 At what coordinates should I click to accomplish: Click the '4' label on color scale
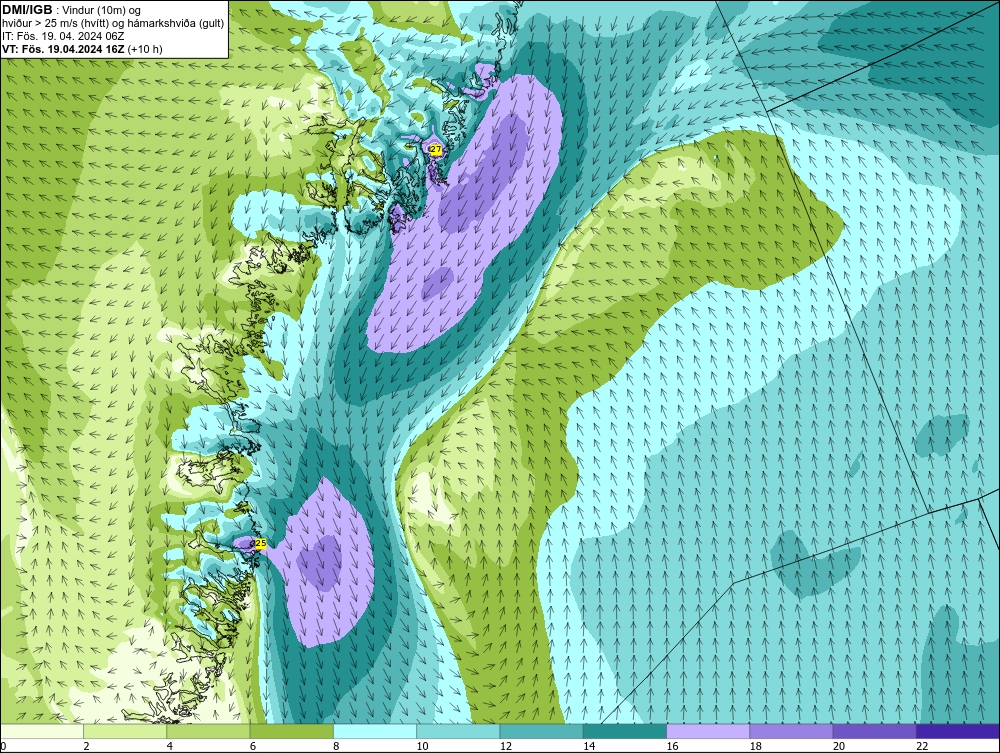tap(169, 747)
